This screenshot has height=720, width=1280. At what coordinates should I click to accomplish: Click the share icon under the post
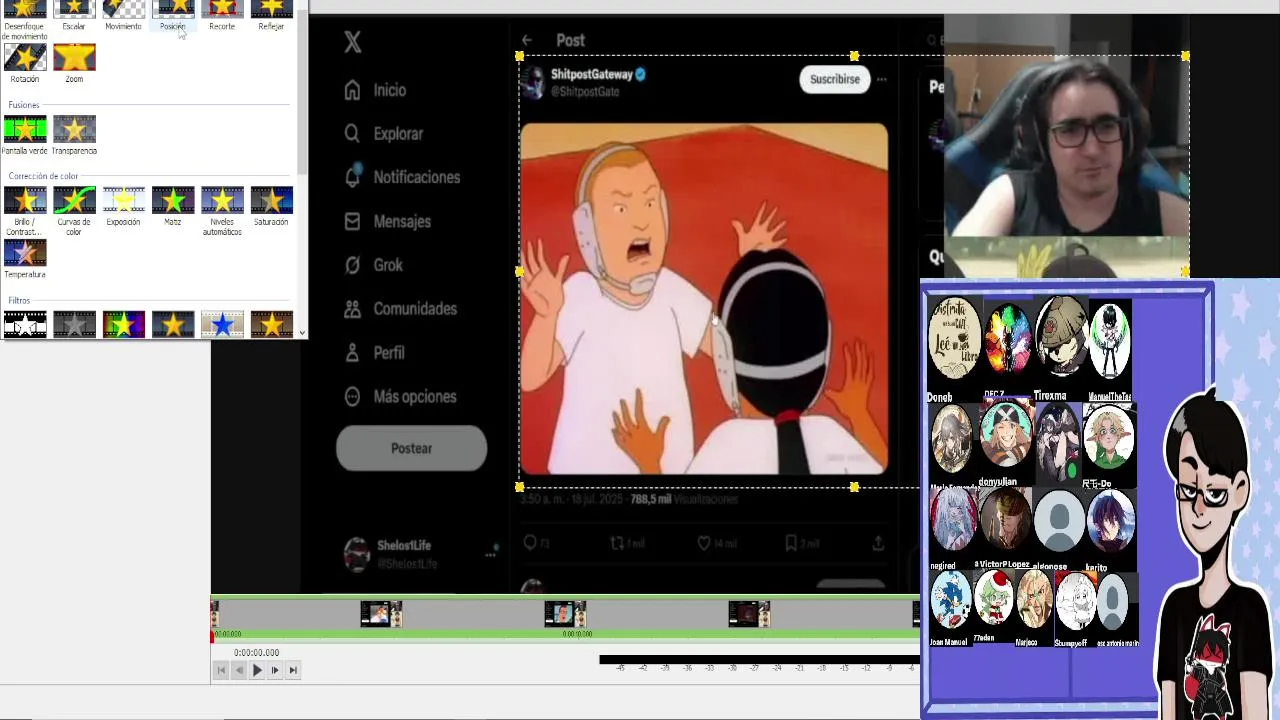(x=878, y=543)
